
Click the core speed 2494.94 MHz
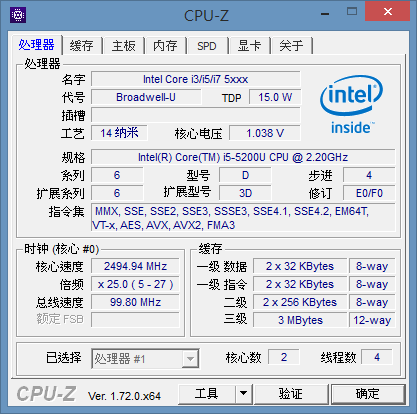[x=135, y=266]
